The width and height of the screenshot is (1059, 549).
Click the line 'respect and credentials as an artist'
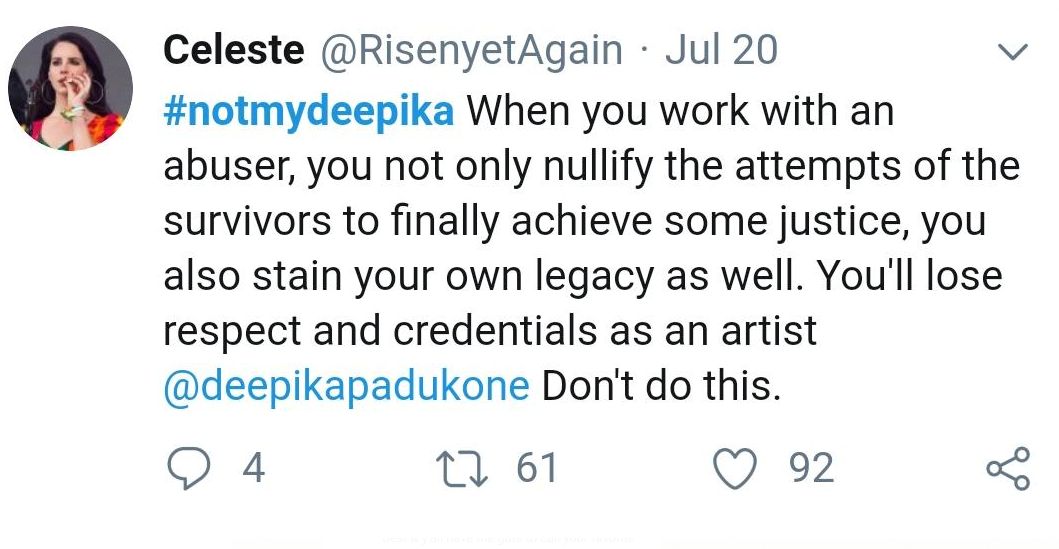(490, 331)
